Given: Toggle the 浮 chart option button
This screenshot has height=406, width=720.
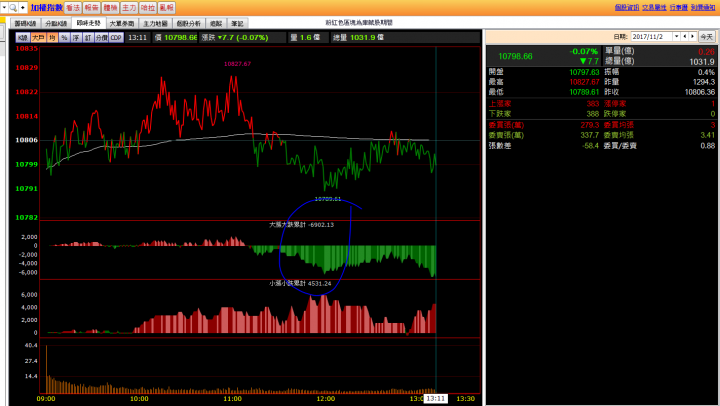Looking at the screenshot, I should [76, 38].
